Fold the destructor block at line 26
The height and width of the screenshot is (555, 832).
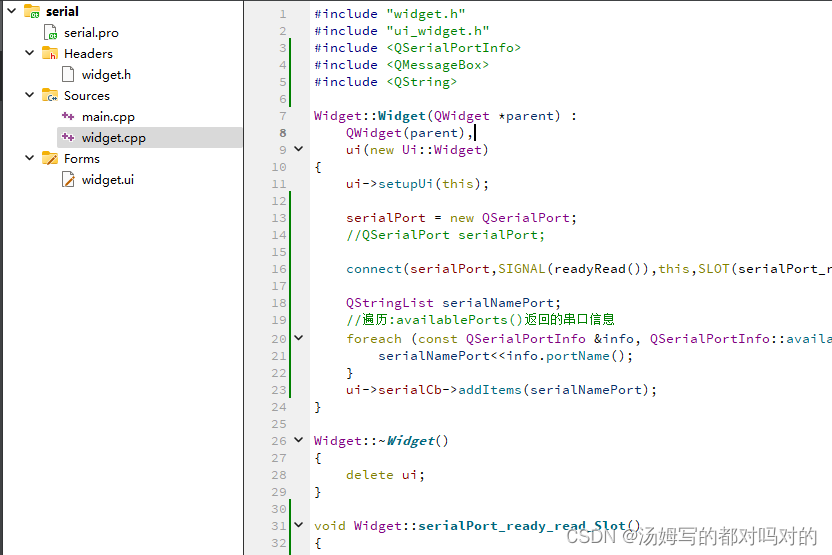[x=299, y=440]
